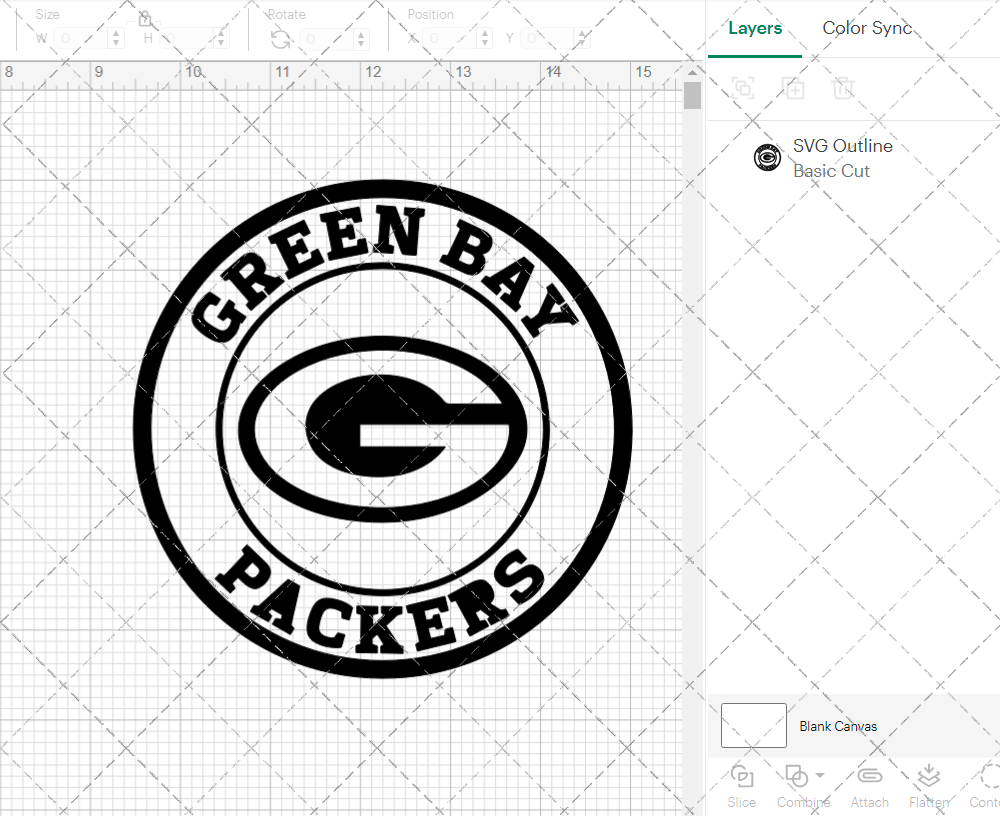Image resolution: width=1000 pixels, height=816 pixels.
Task: Toggle the size aspect ratio lock
Action: point(145,18)
